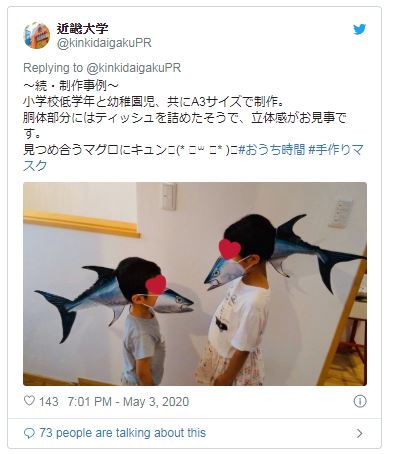The height and width of the screenshot is (454, 405).
Task: Click the Replying to label text
Action: (x=53, y=68)
